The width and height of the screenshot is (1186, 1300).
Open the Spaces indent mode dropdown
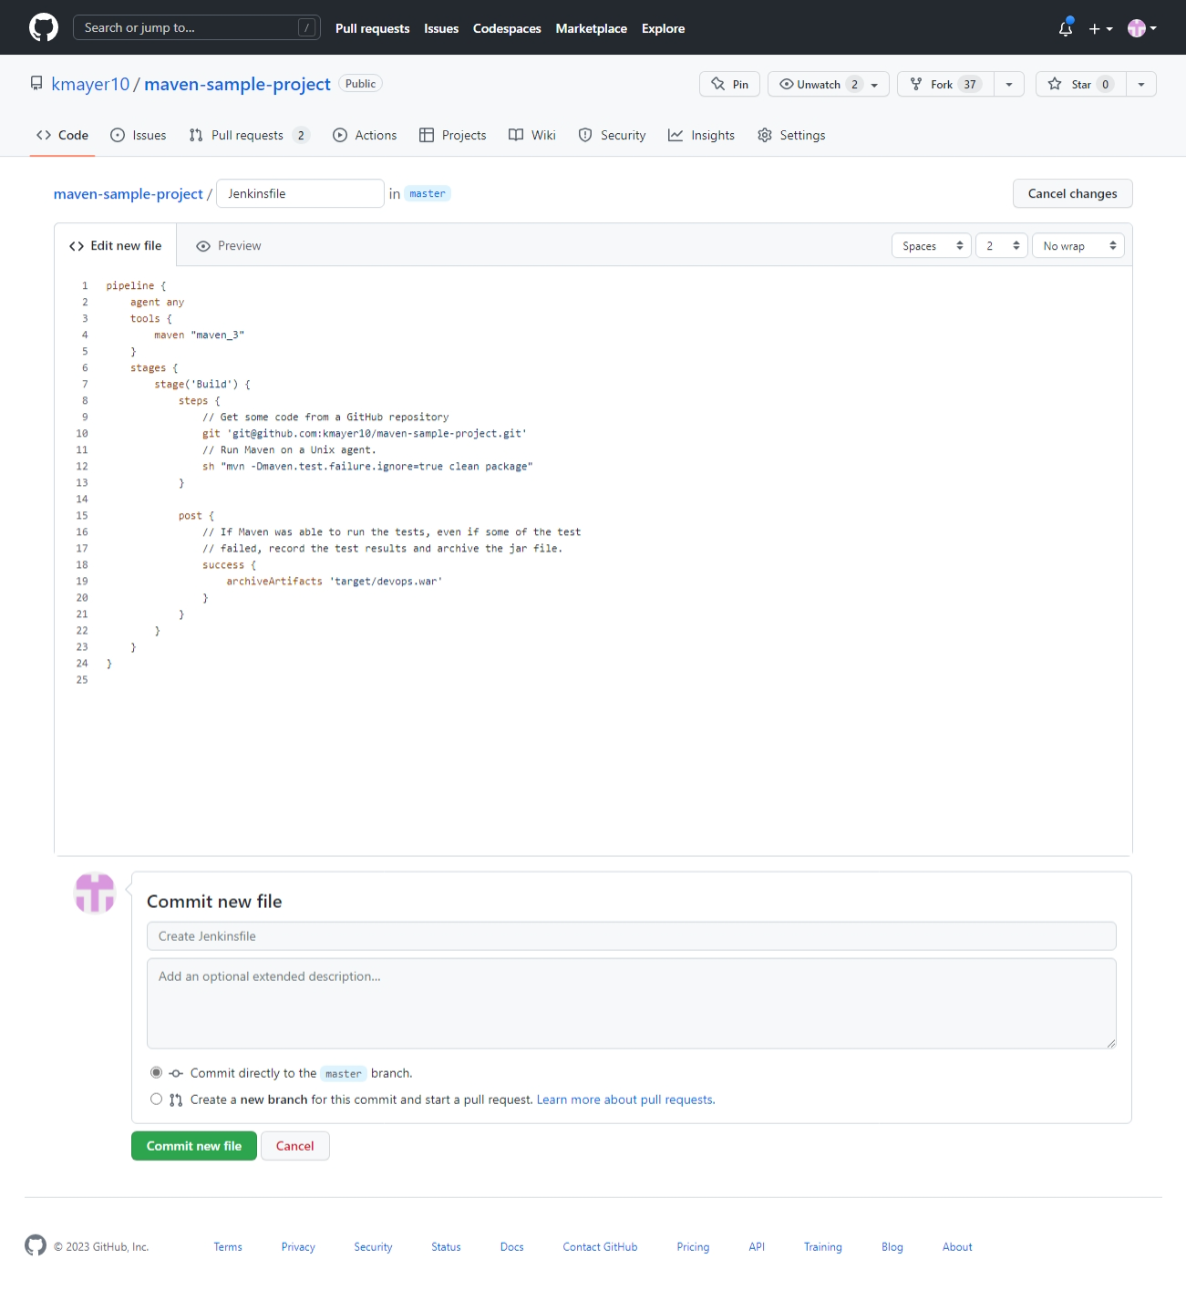pos(931,246)
